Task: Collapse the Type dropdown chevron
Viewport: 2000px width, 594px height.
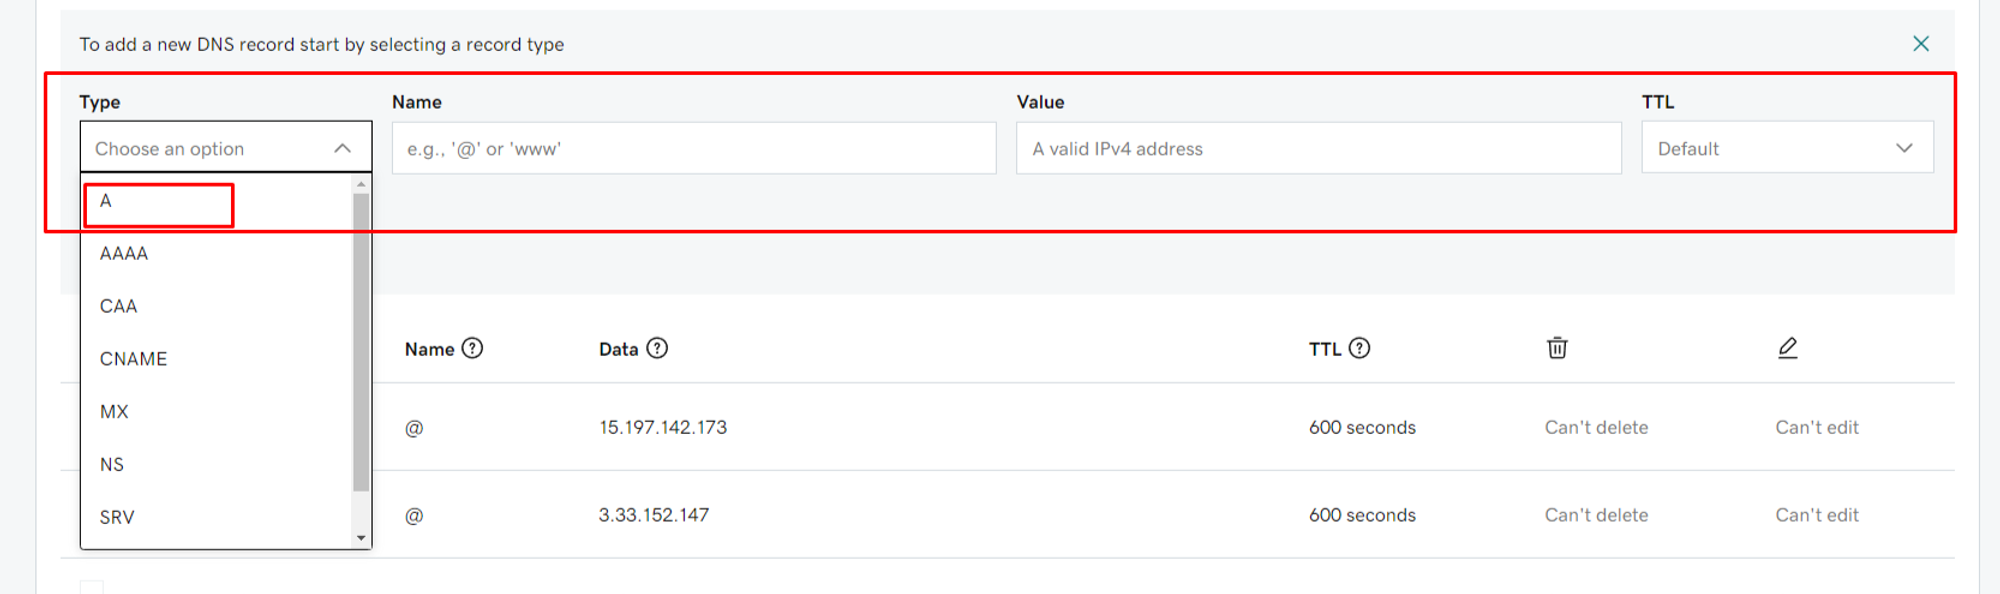Action: (342, 148)
